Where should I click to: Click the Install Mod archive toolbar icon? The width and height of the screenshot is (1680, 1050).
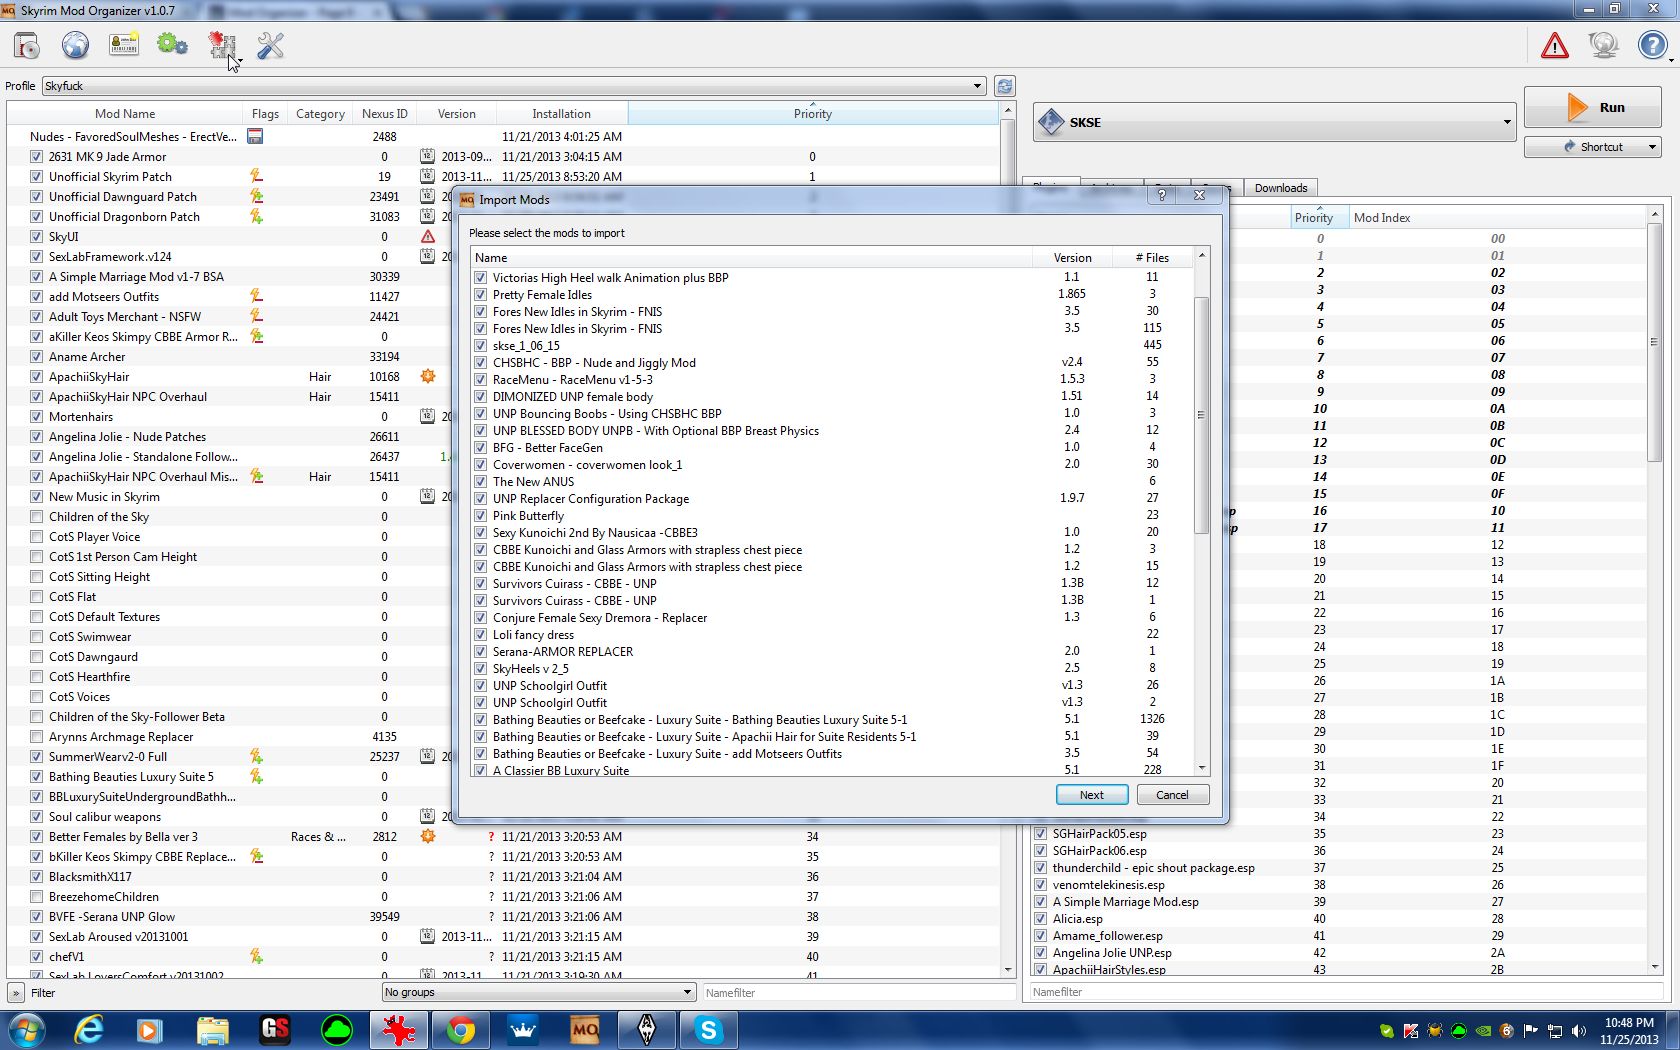[x=27, y=45]
